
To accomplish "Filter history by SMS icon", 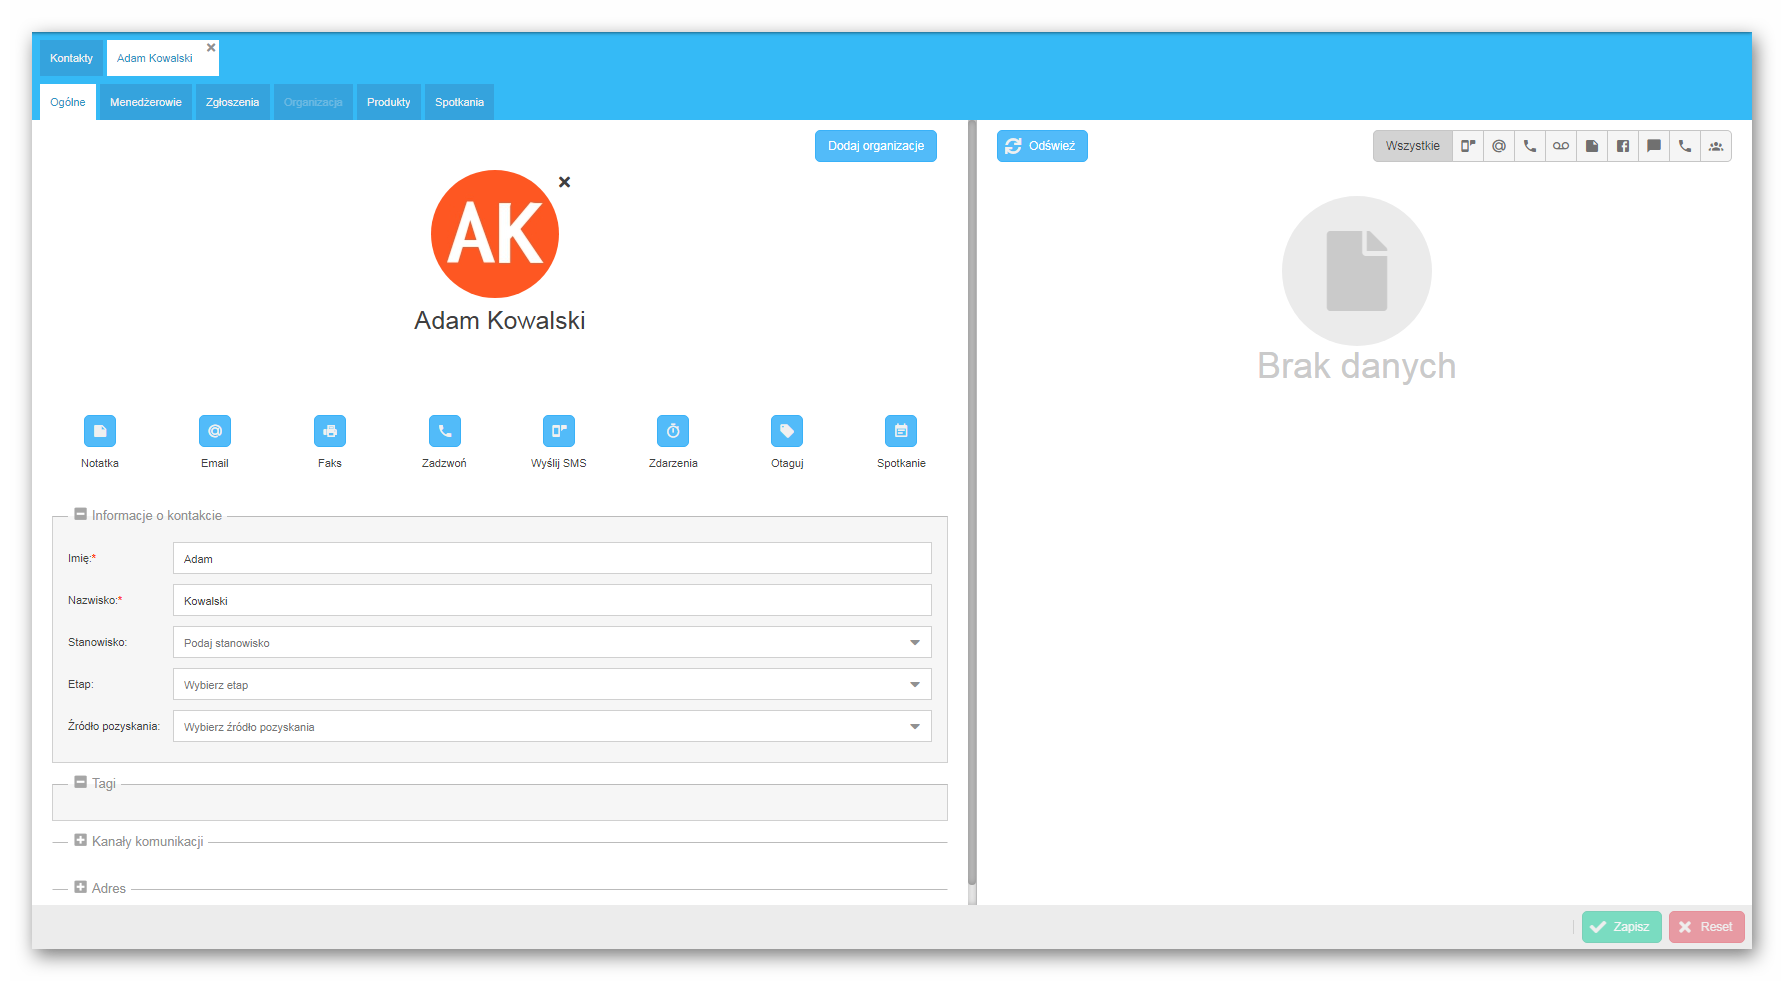I will [1468, 146].
